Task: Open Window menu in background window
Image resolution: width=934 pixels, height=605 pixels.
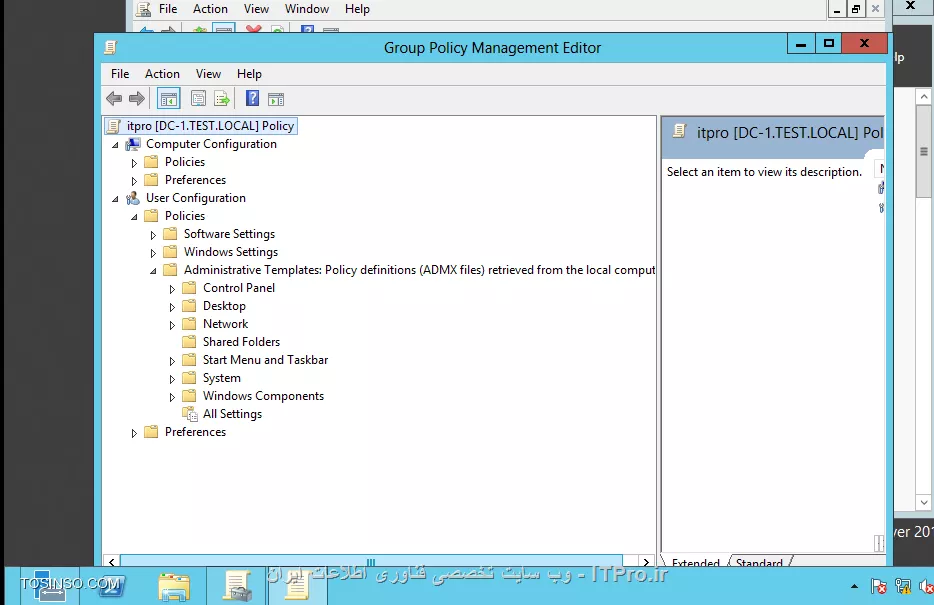Action: tap(307, 9)
